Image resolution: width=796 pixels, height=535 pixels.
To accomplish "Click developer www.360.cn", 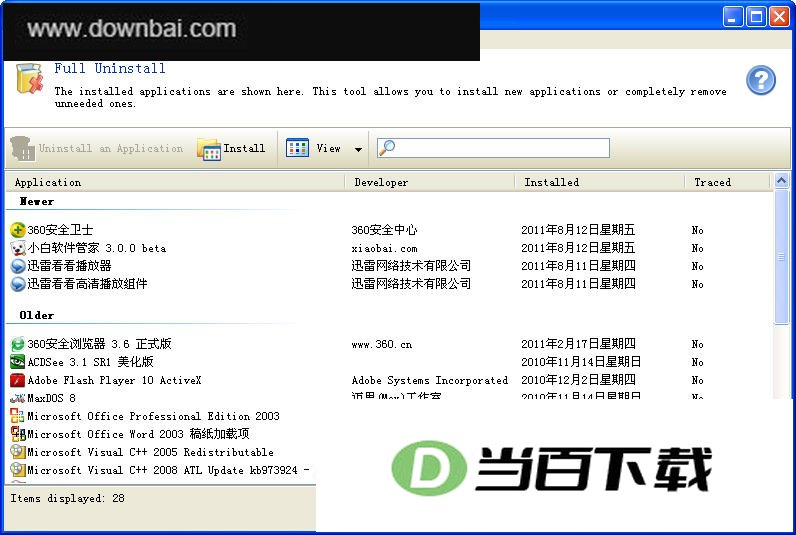I will 382,344.
